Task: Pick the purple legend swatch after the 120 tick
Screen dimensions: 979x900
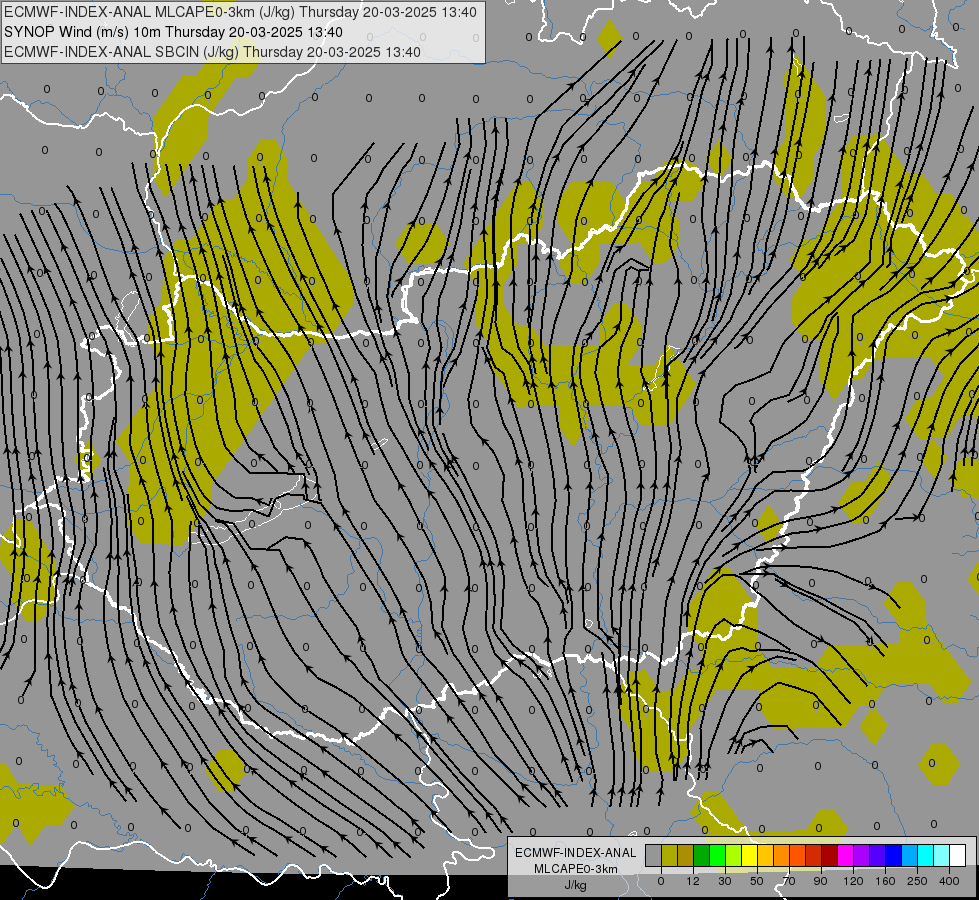Action: 862,855
